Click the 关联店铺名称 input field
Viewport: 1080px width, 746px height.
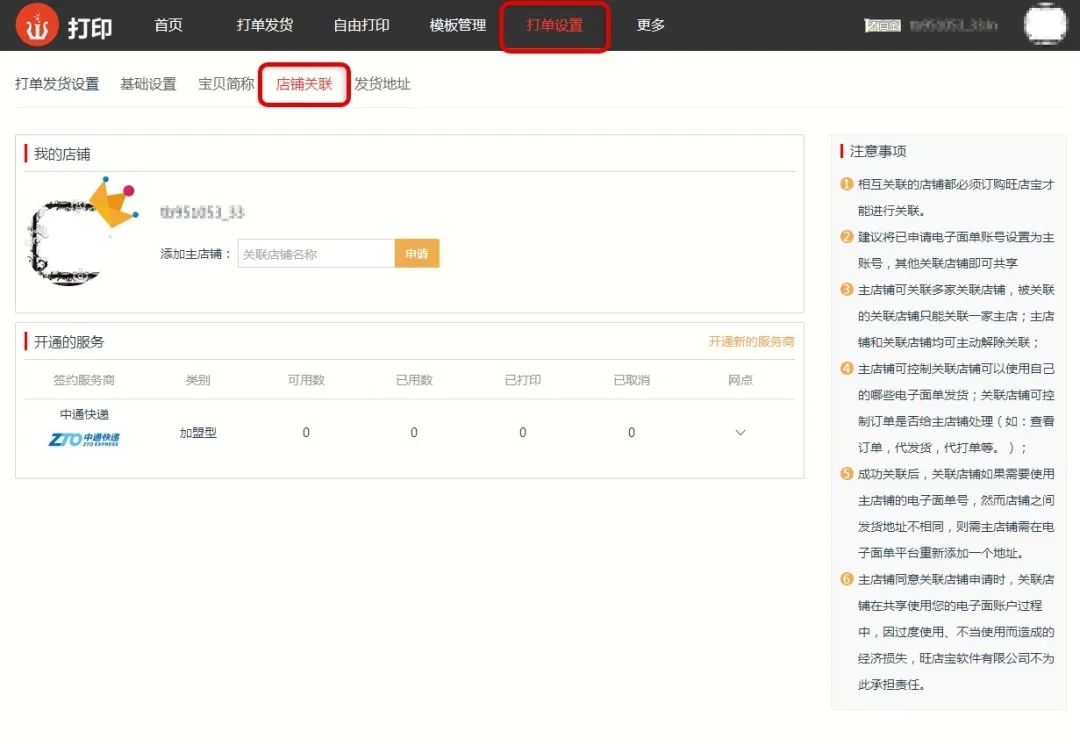tap(315, 254)
